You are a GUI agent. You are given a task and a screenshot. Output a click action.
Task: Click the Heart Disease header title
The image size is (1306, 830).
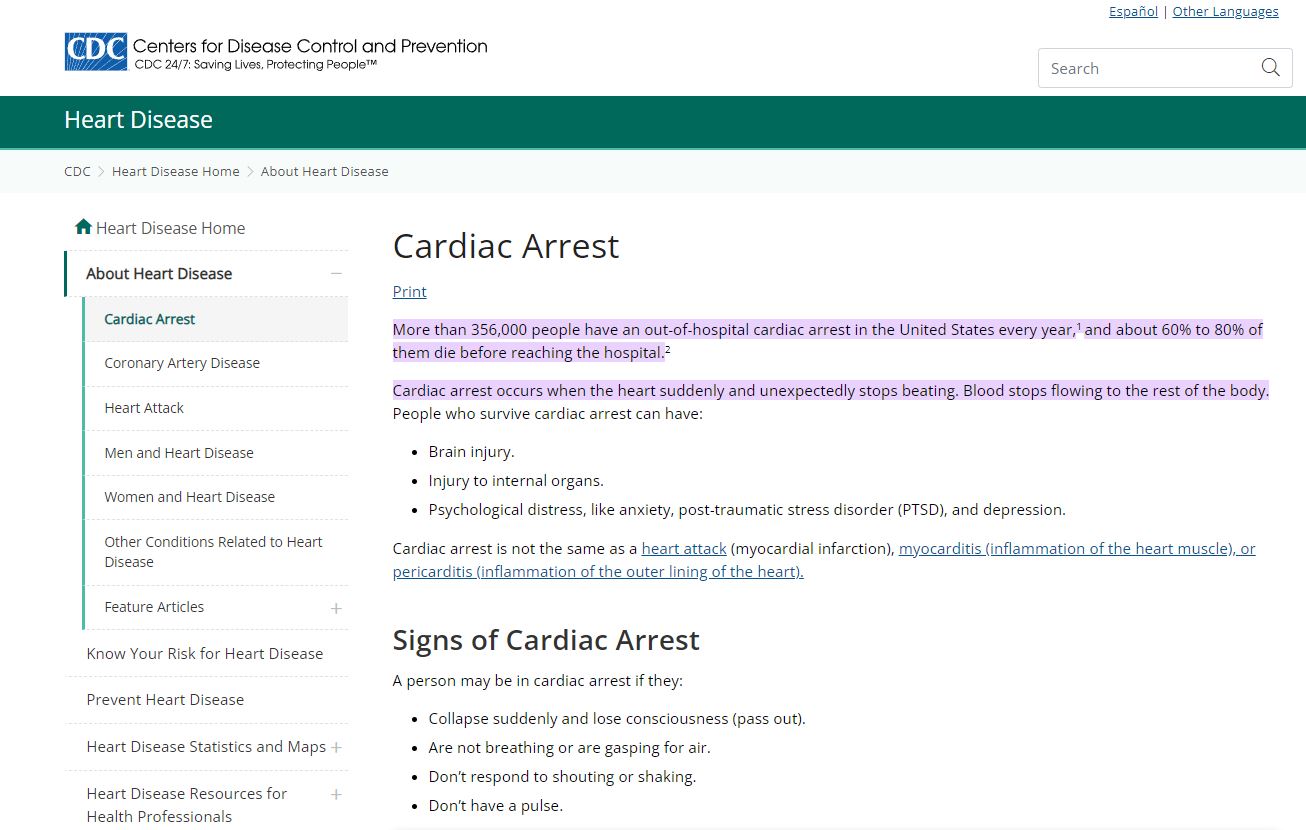tap(138, 120)
